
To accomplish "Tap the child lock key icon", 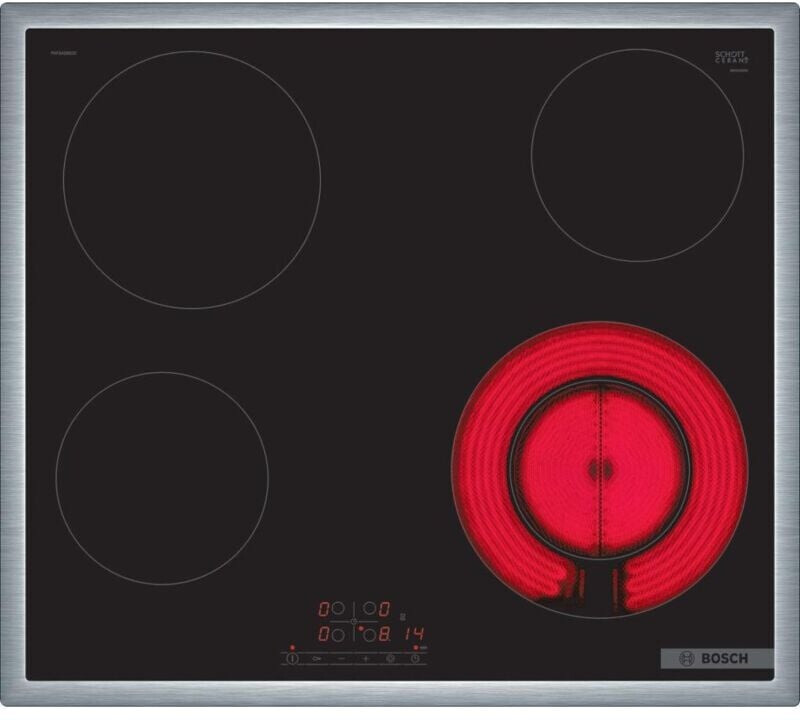I will point(317,659).
